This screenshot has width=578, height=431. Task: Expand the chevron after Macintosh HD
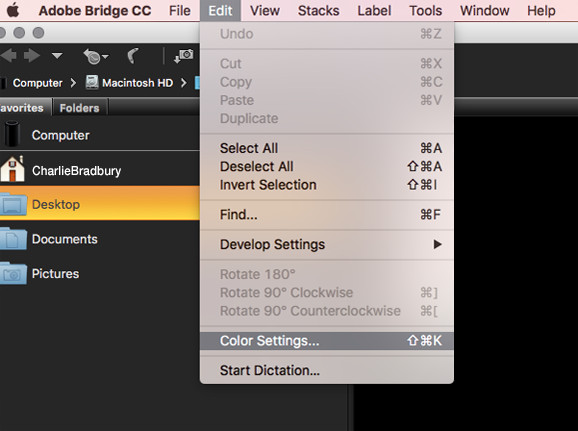click(x=184, y=83)
